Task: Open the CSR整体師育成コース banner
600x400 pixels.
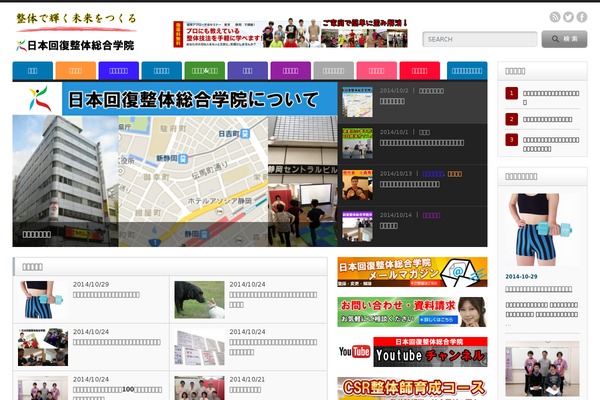Action: point(412,388)
